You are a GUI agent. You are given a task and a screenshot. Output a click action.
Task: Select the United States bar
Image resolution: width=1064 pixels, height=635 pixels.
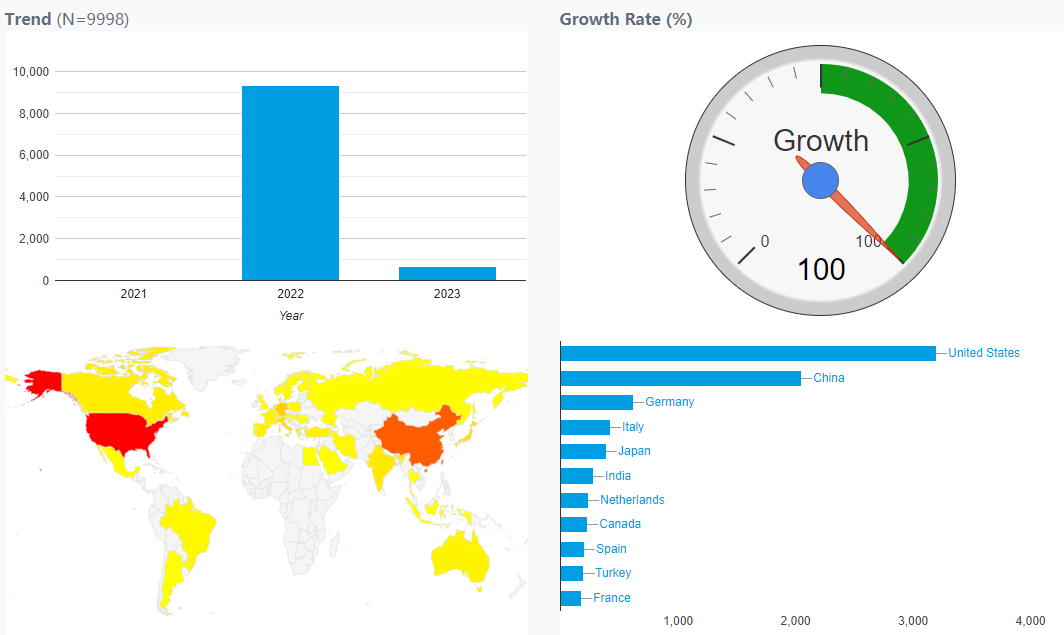pos(748,353)
